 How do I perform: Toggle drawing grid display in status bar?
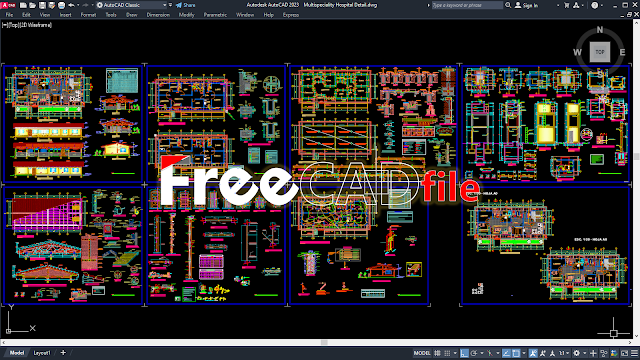coord(437,353)
